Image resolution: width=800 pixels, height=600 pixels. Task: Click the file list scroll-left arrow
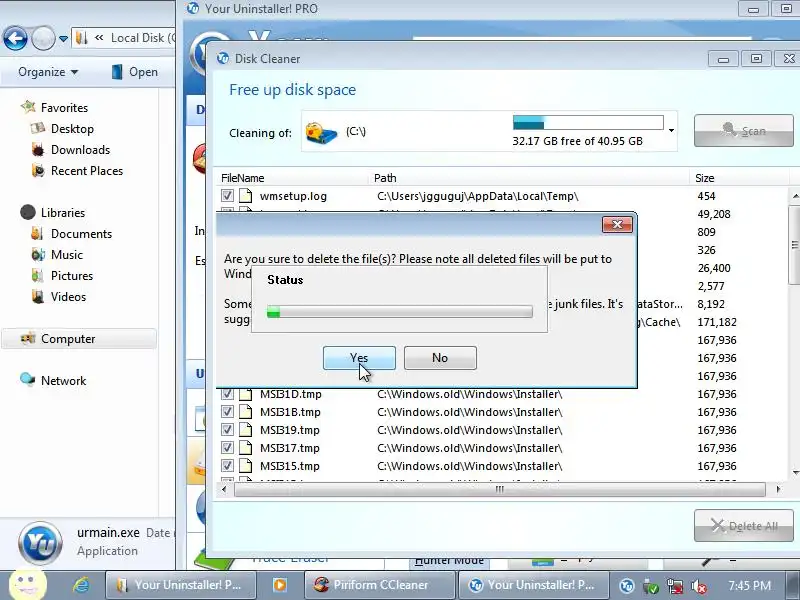(x=223, y=489)
